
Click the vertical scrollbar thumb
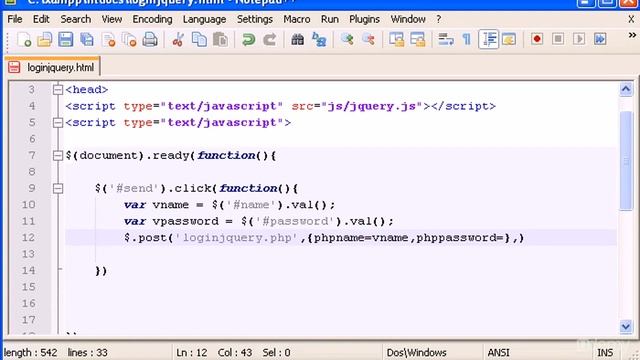tap(626, 160)
